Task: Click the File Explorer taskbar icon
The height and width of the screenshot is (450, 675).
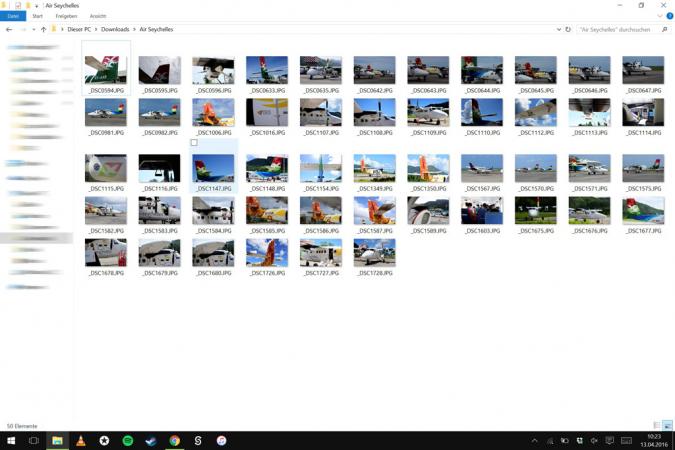Action: [x=57, y=441]
